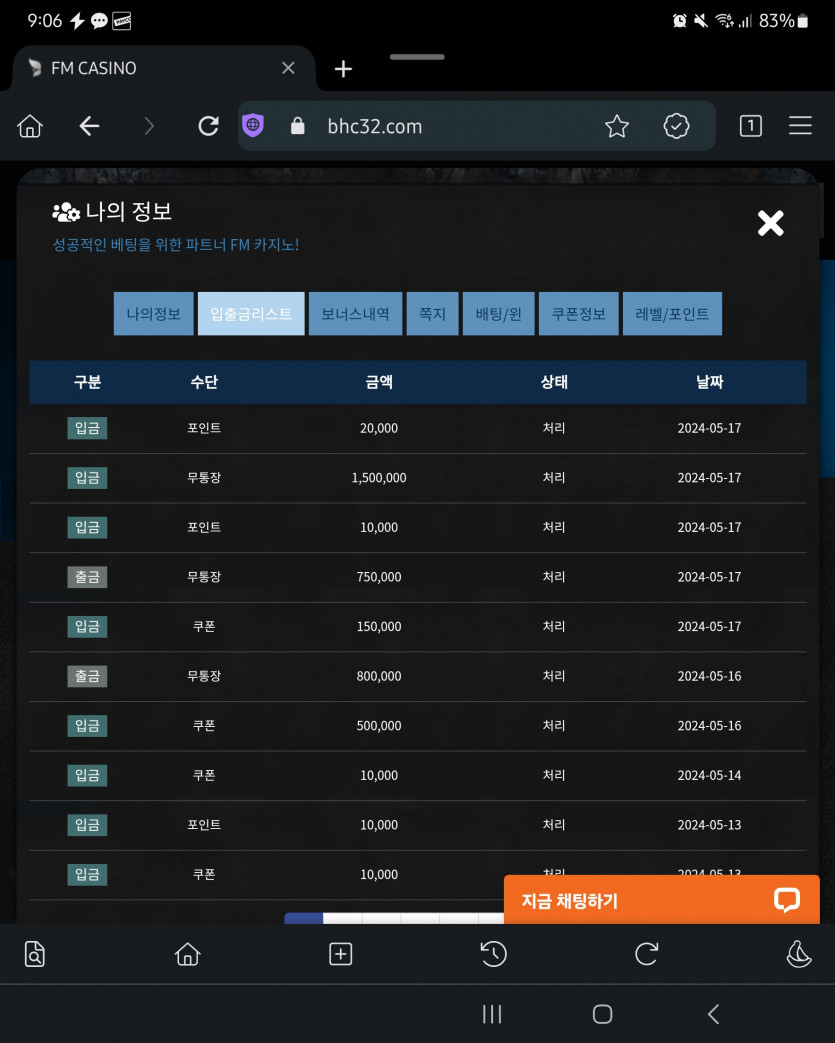Screen dimensions: 835x1043
Task: Open the 보너스내역 tab
Action: tap(355, 314)
